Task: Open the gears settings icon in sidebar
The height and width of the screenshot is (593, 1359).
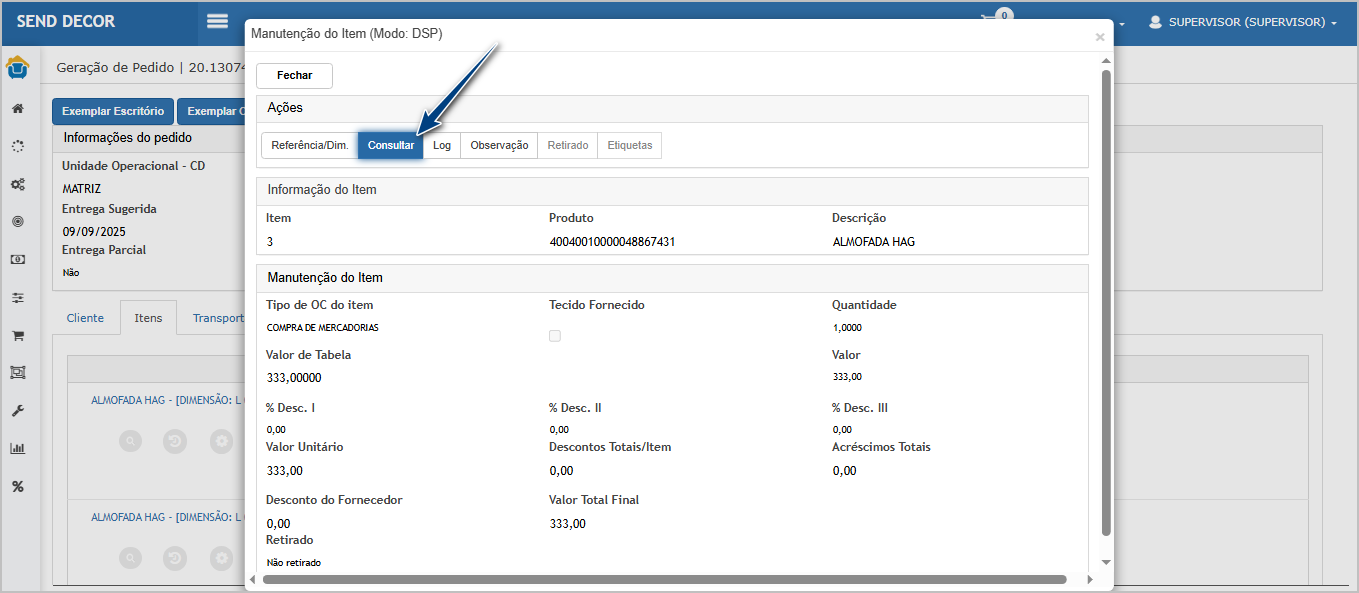Action: coord(17,184)
